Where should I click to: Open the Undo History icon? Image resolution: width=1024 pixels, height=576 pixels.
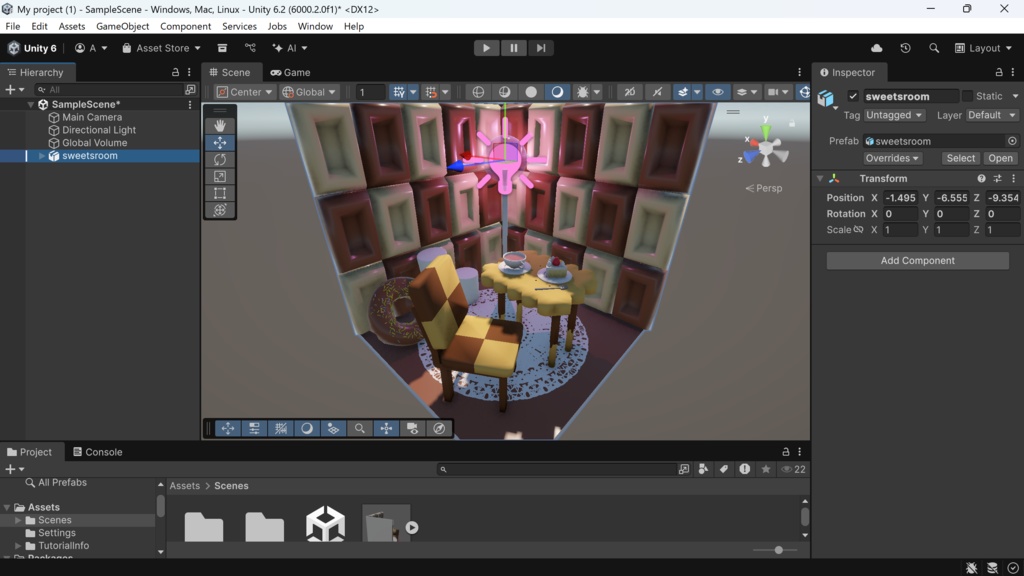tap(905, 48)
